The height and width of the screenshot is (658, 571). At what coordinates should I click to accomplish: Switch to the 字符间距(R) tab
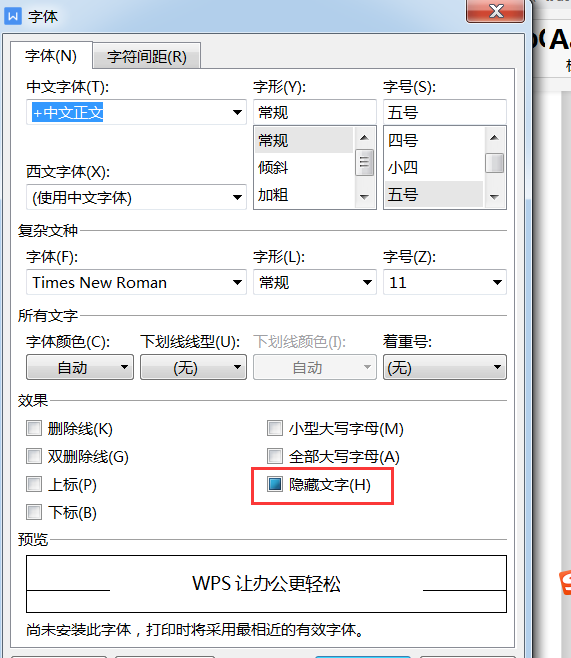[x=146, y=57]
